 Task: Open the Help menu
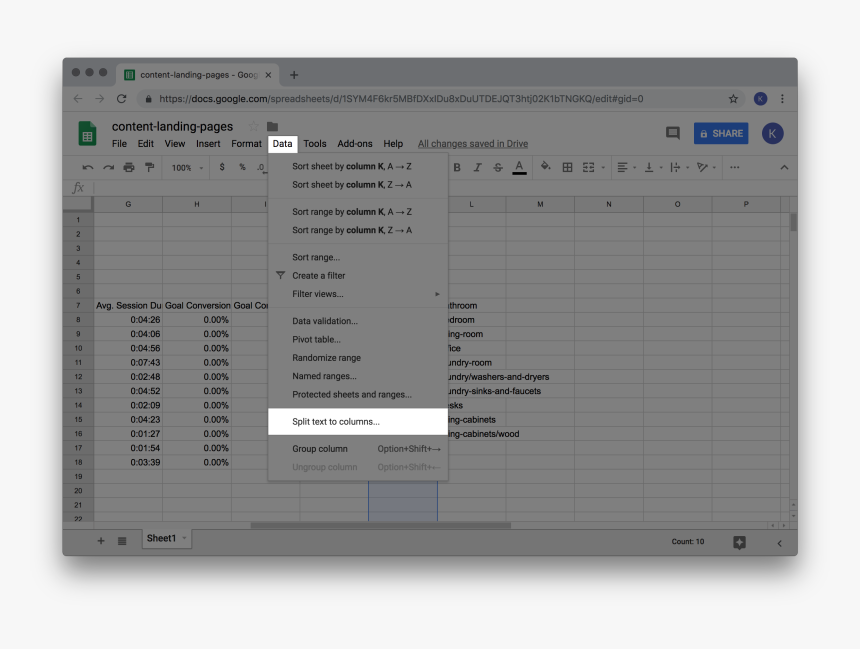pos(393,144)
